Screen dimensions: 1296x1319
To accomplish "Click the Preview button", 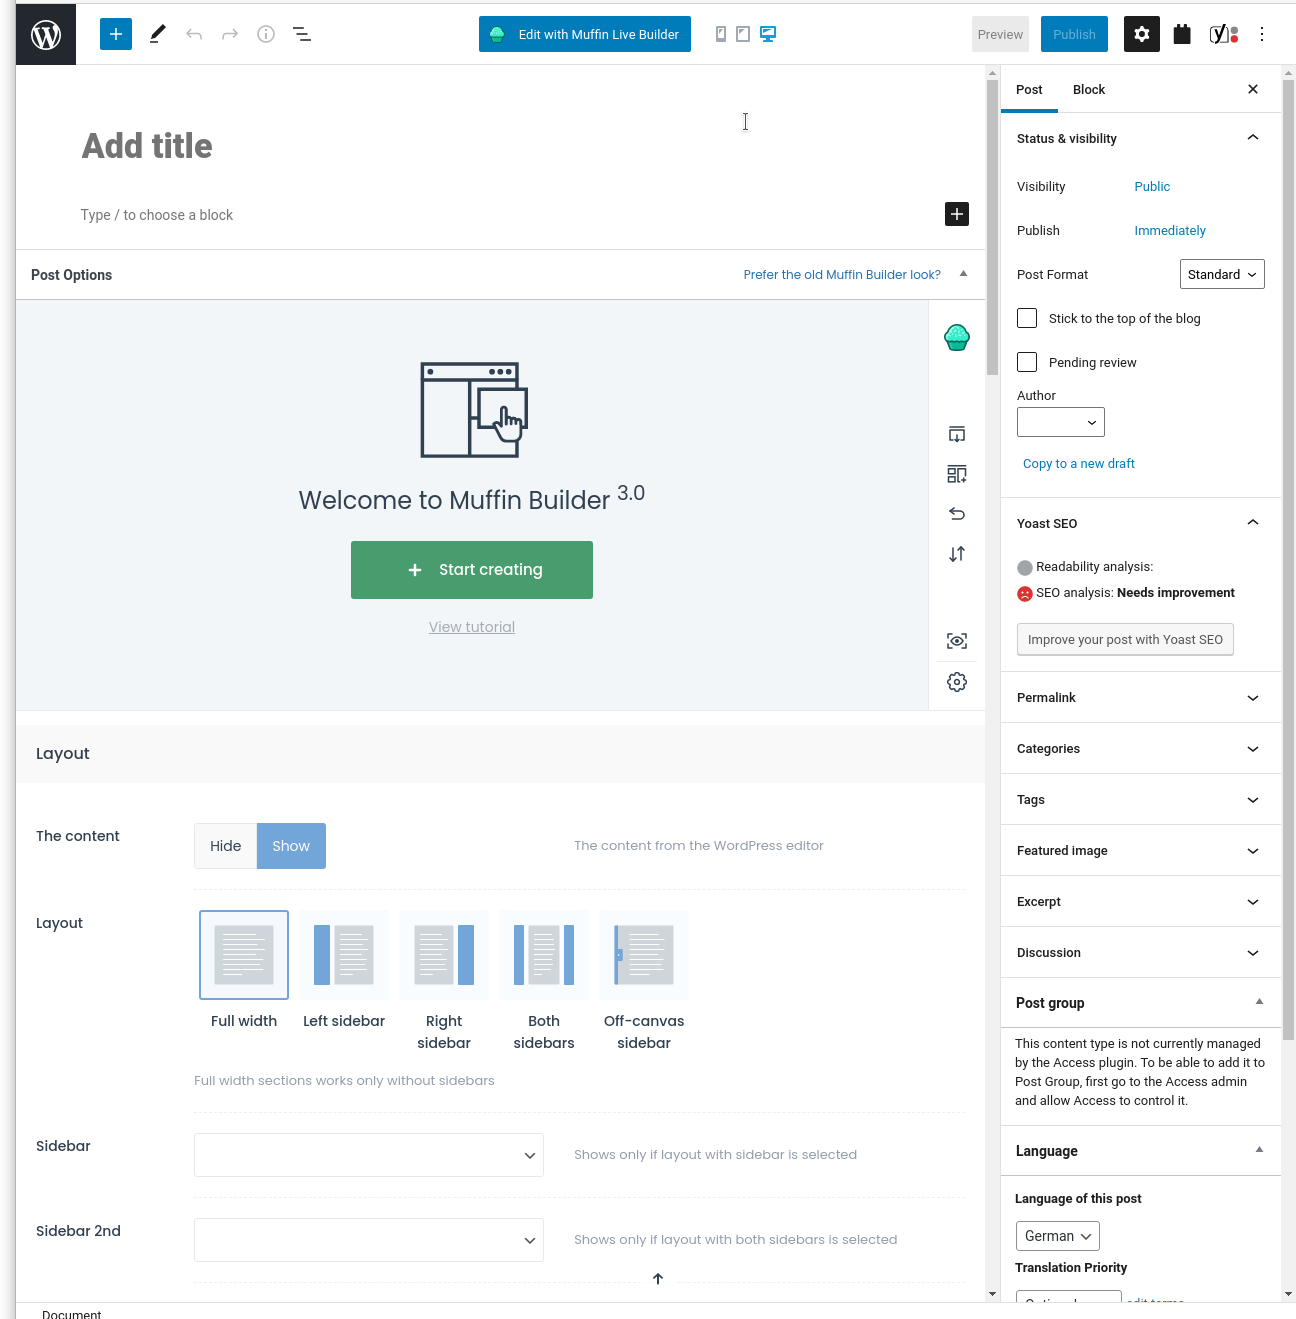I will pyautogui.click(x=1001, y=34).
